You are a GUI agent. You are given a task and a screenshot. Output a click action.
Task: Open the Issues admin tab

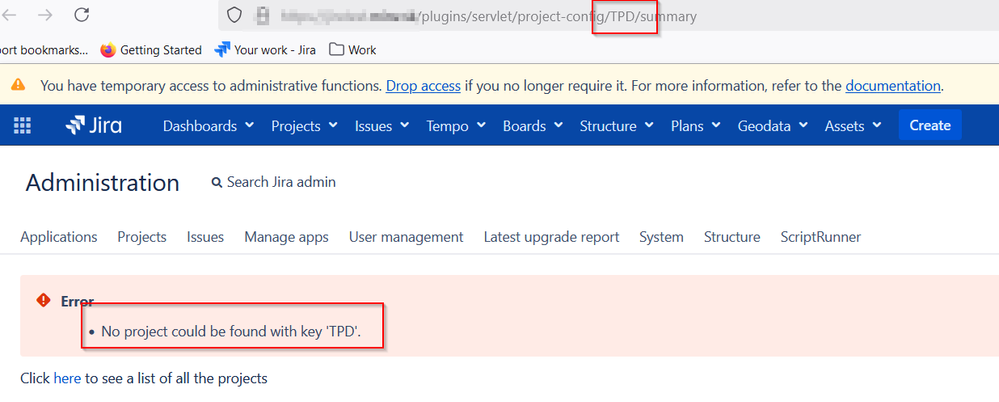[205, 237]
